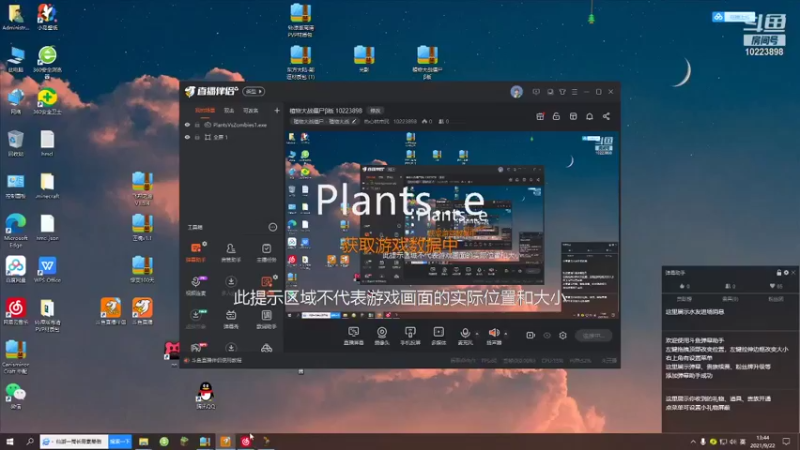
Task: Lock the fullscreen 1 source
Action: [x=197, y=137]
